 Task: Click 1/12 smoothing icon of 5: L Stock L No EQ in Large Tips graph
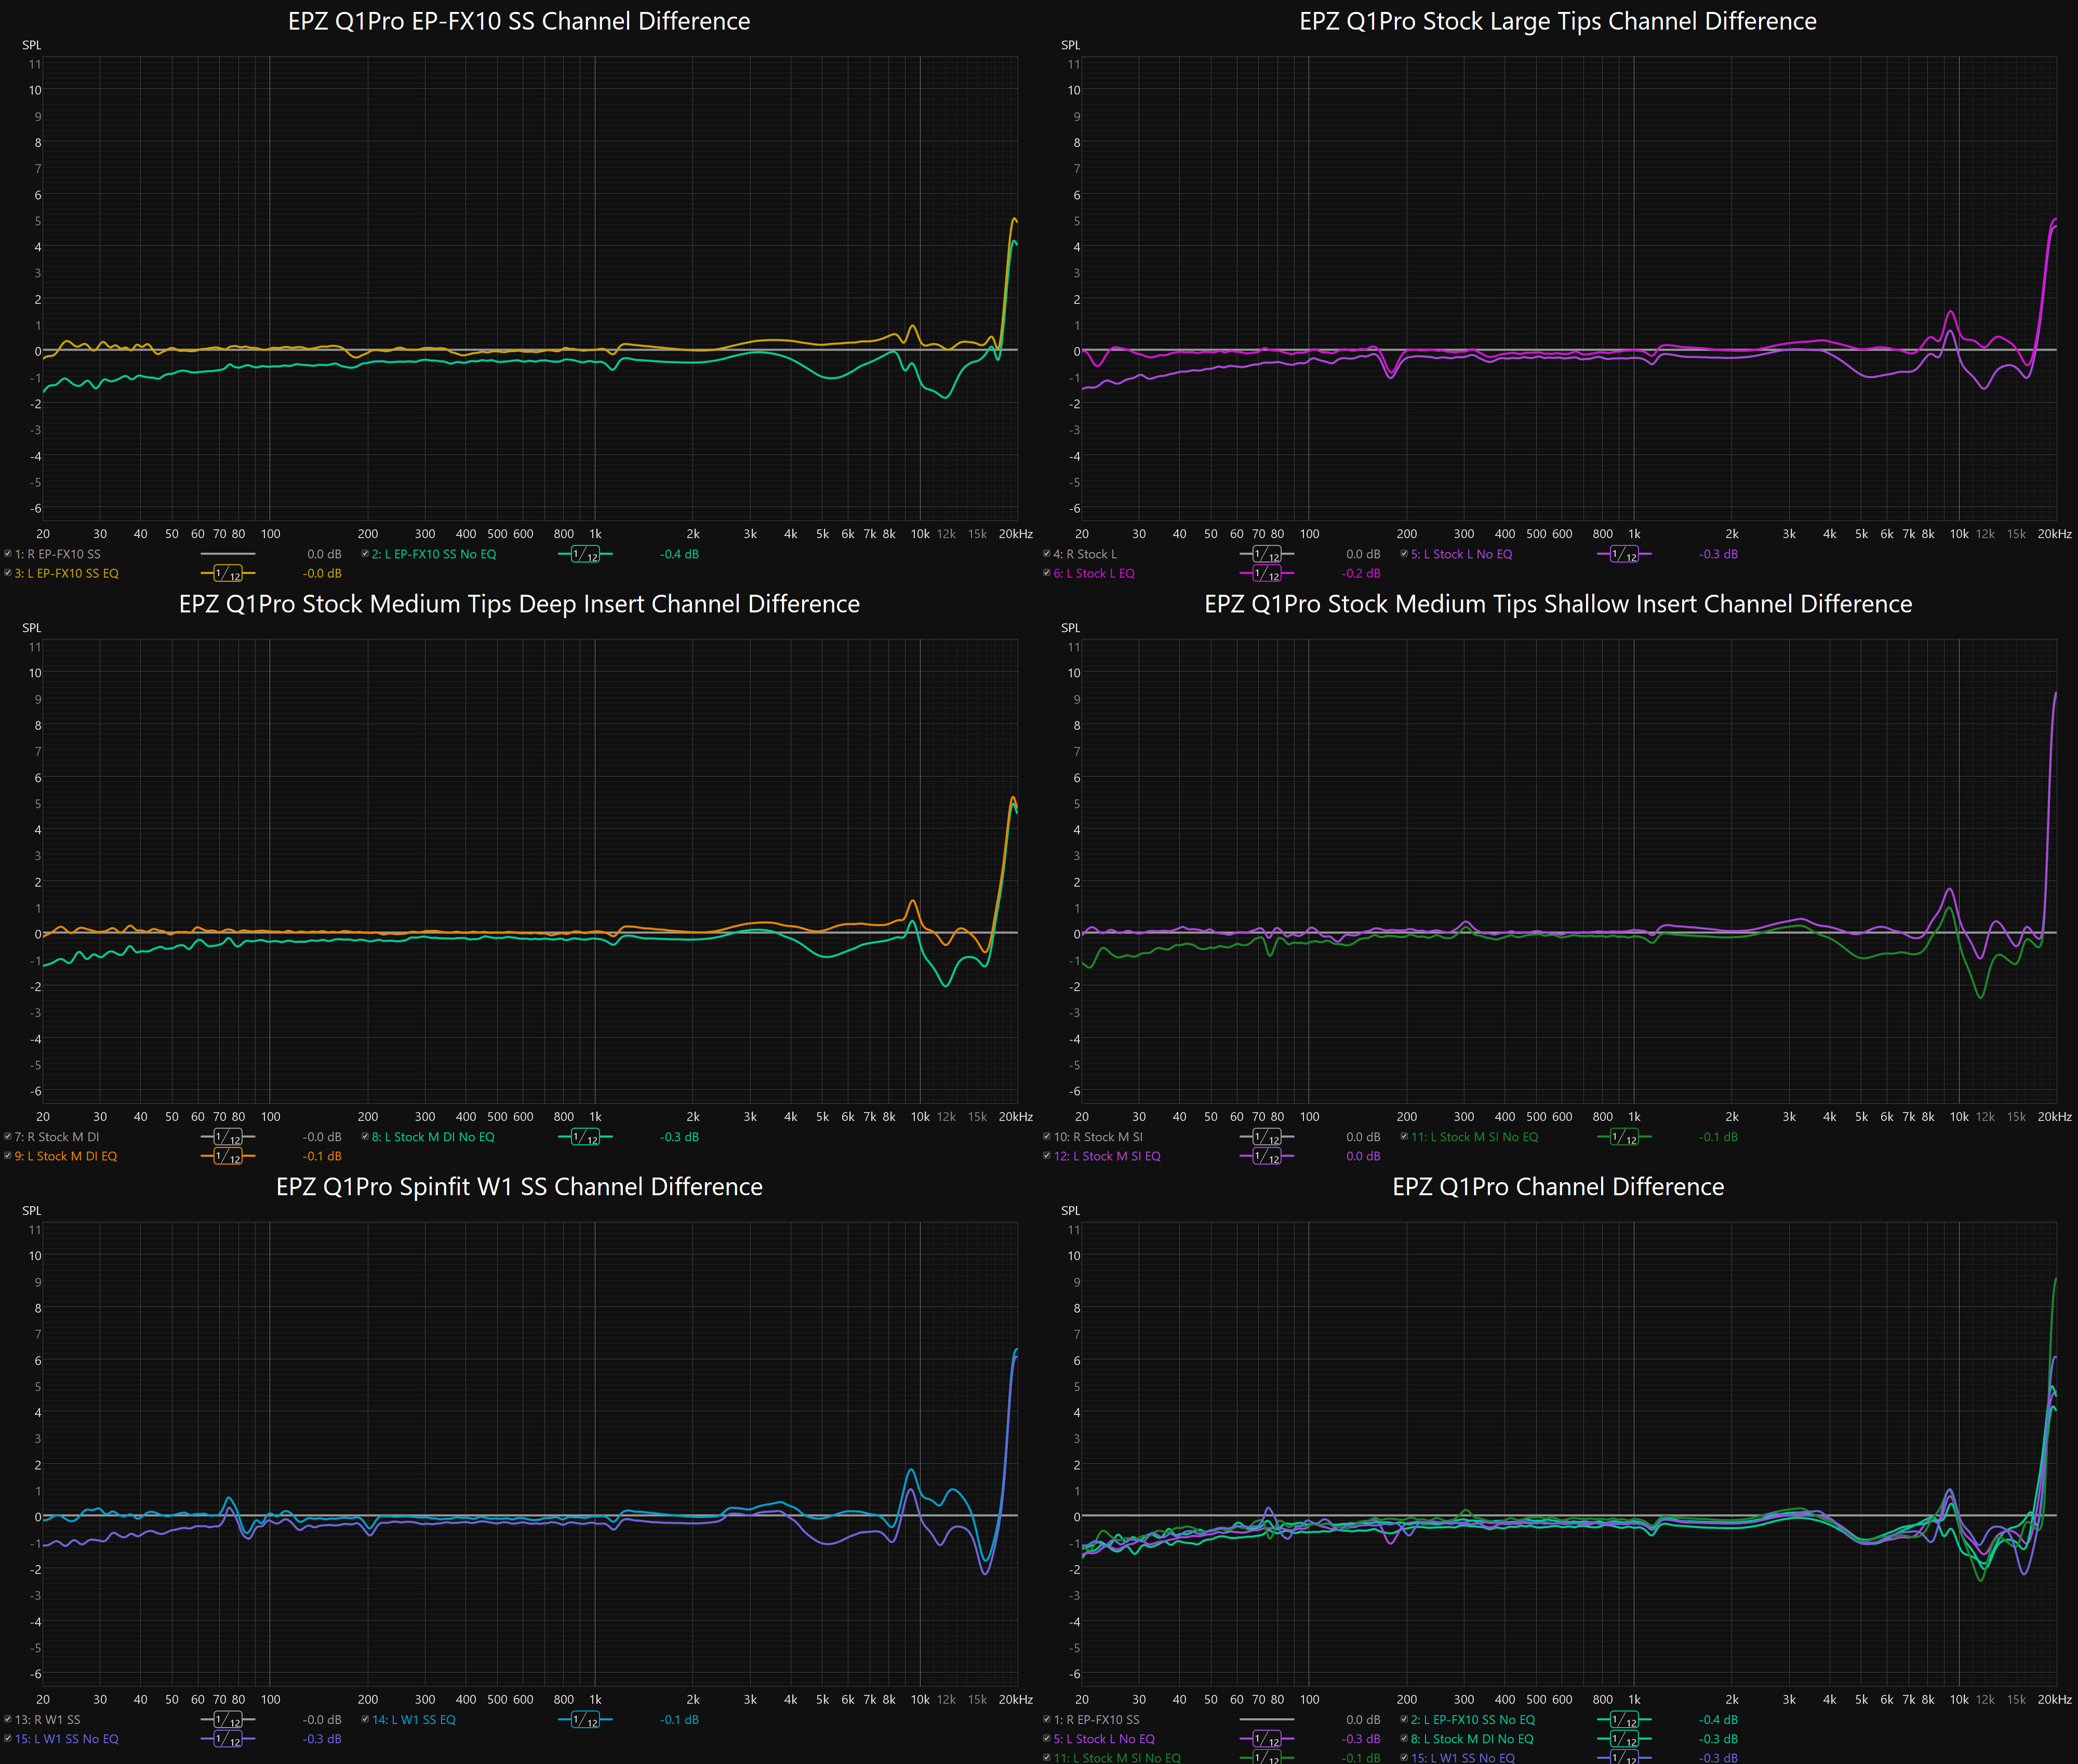[x=1624, y=554]
